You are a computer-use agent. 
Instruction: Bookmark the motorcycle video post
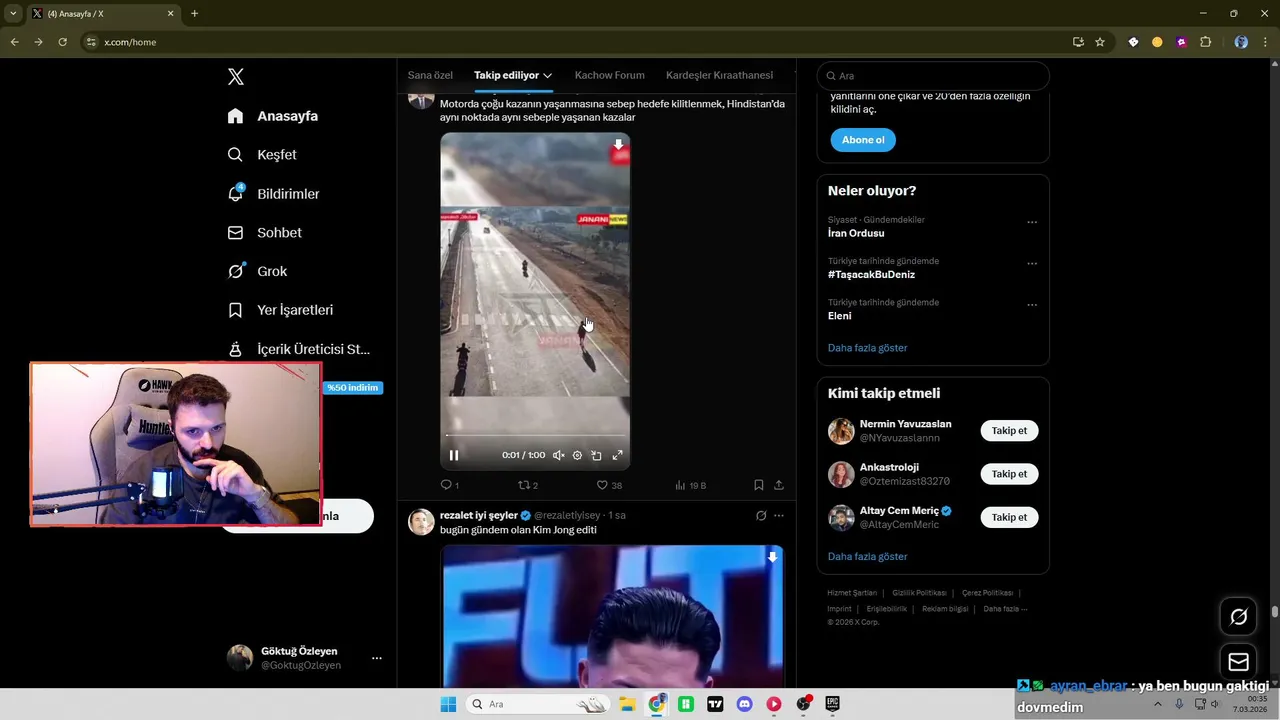[758, 485]
